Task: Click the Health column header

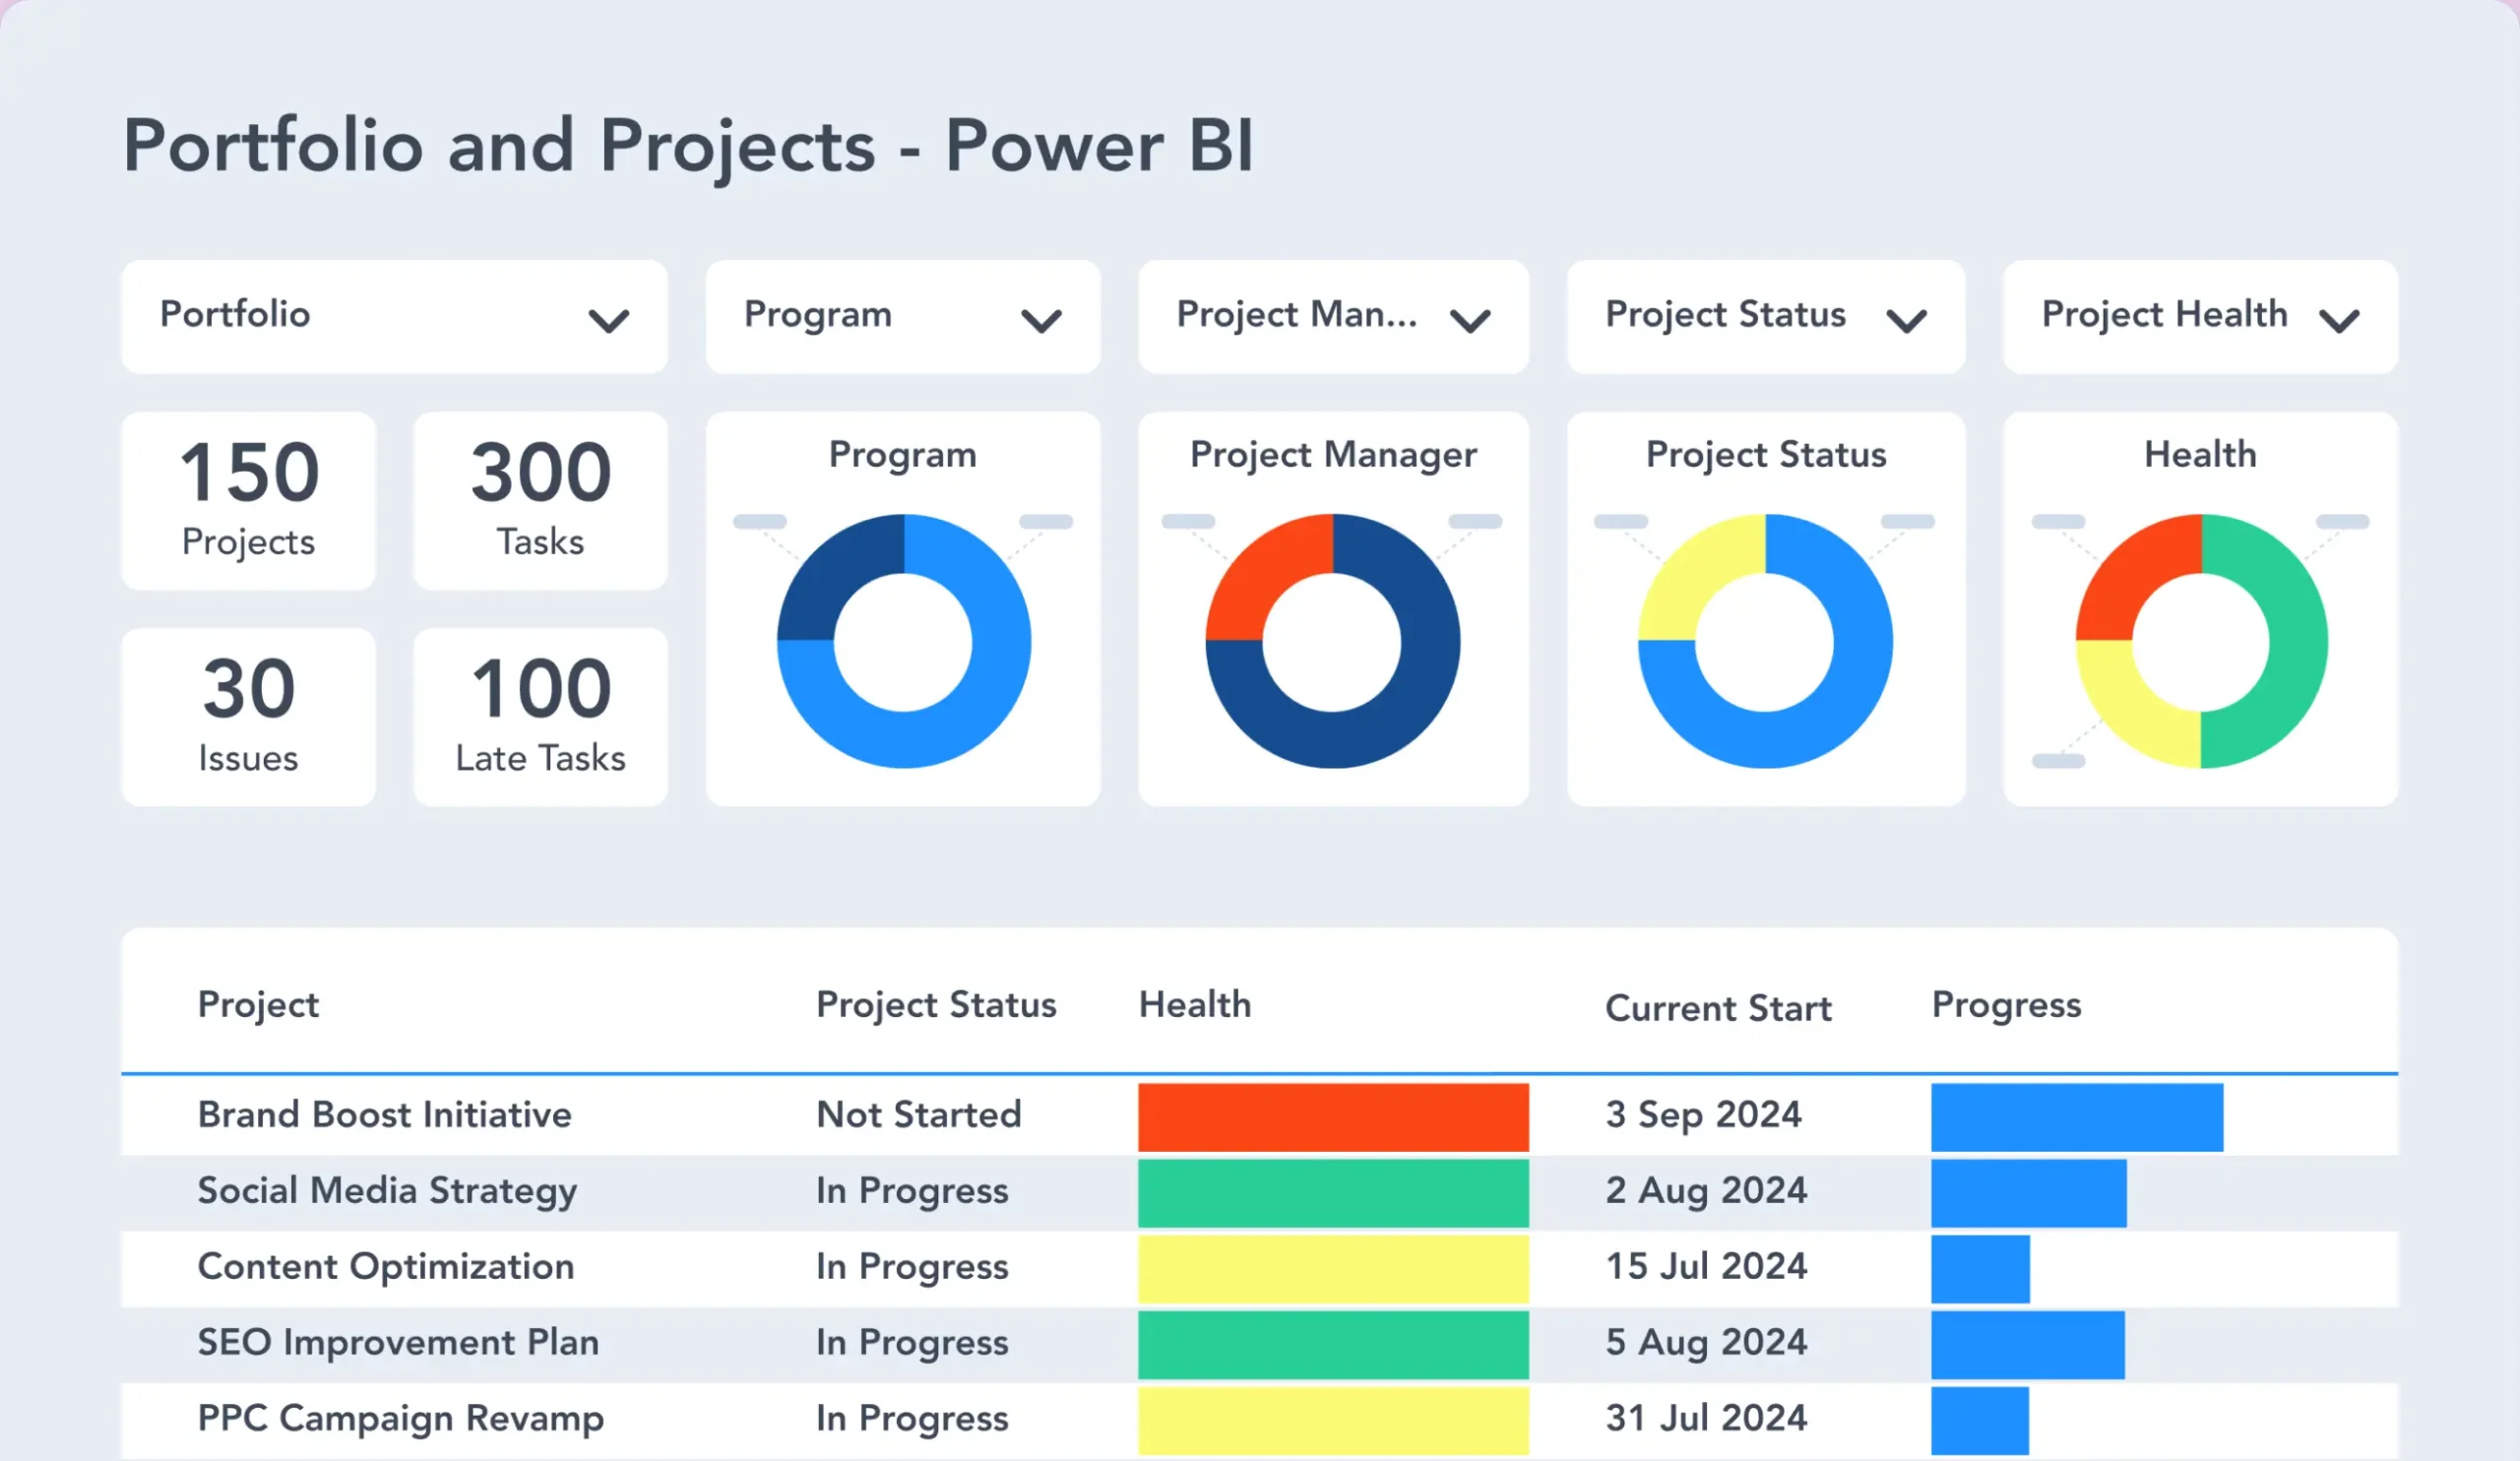Action: tap(1195, 1005)
